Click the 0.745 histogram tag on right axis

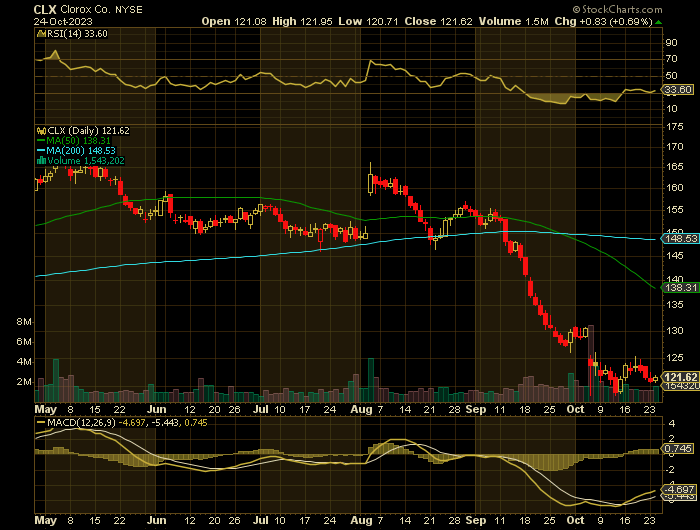click(678, 448)
